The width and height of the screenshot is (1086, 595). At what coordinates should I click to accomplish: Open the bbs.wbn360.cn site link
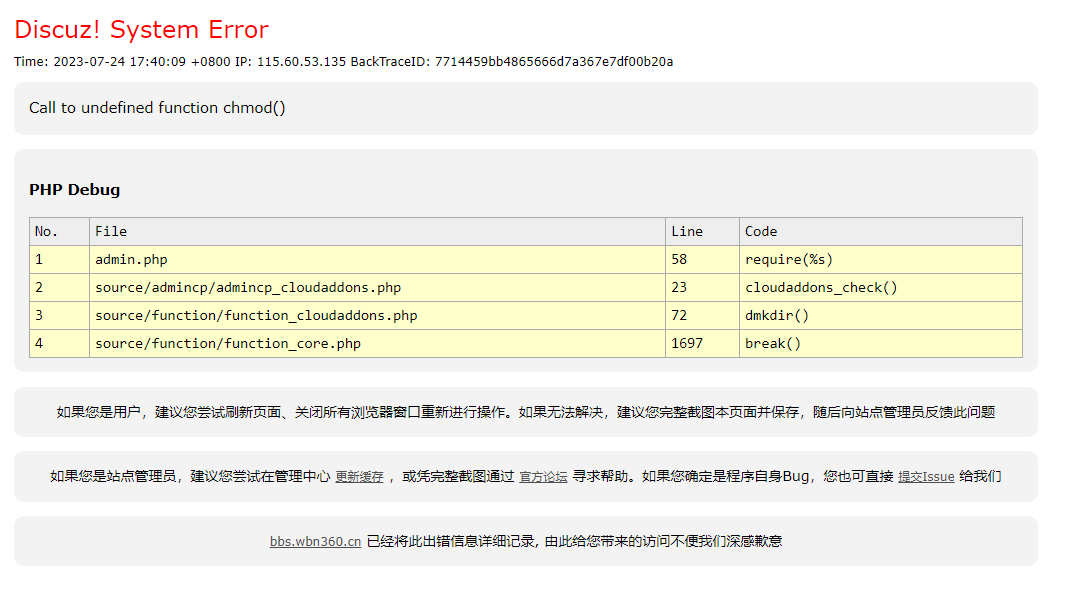click(x=315, y=541)
